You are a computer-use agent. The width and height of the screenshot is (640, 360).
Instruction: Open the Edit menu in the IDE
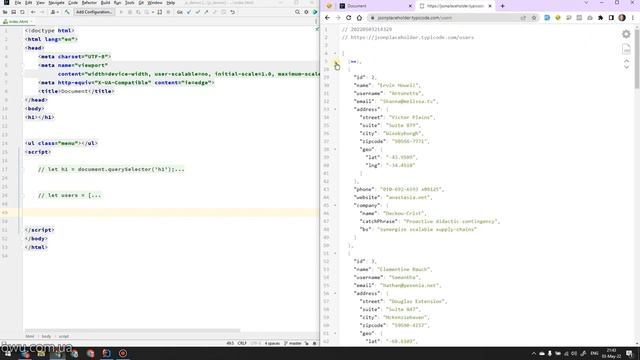pyautogui.click(x=29, y=3)
